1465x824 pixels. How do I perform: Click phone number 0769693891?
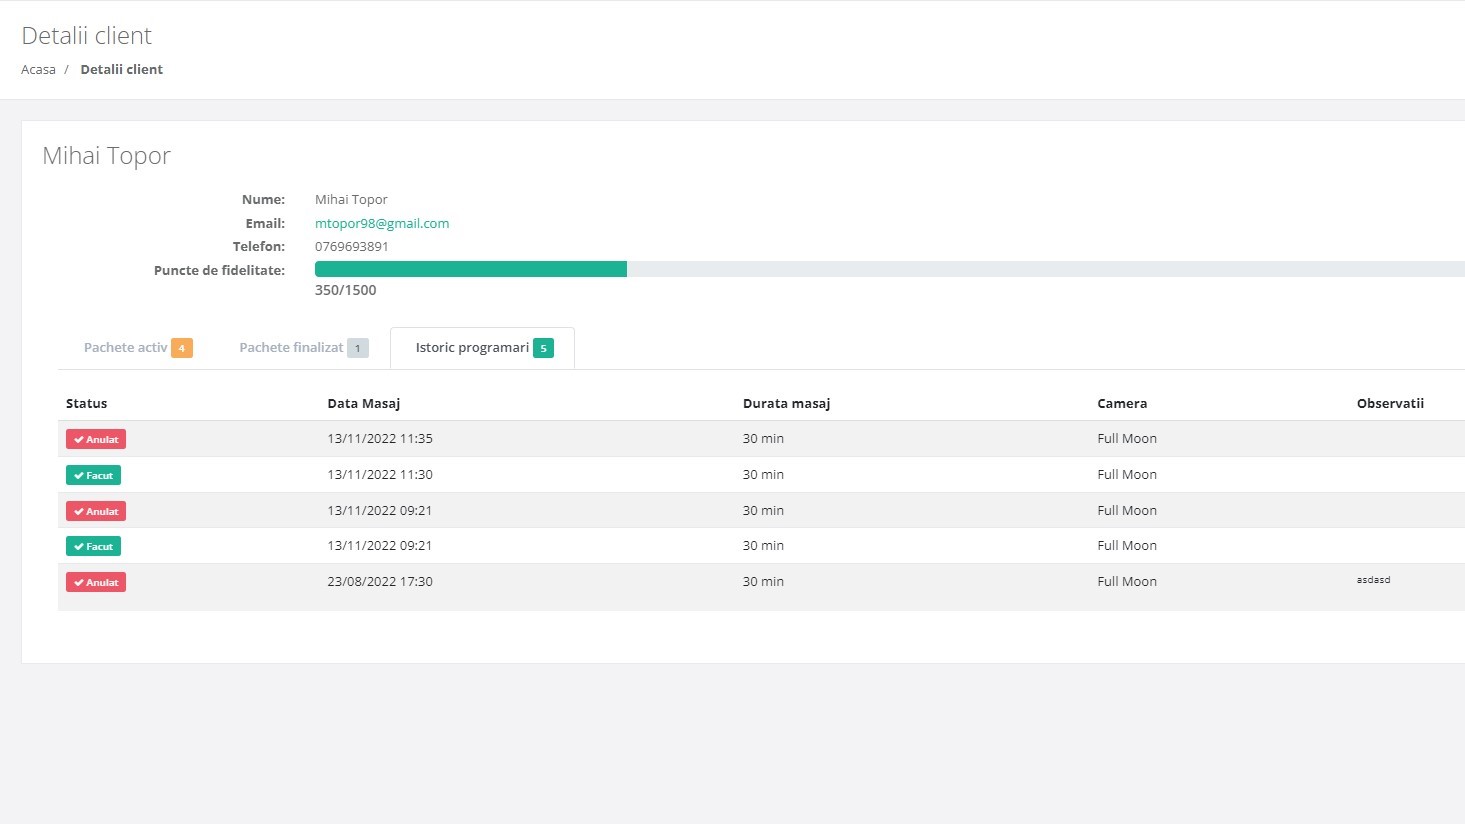352,246
